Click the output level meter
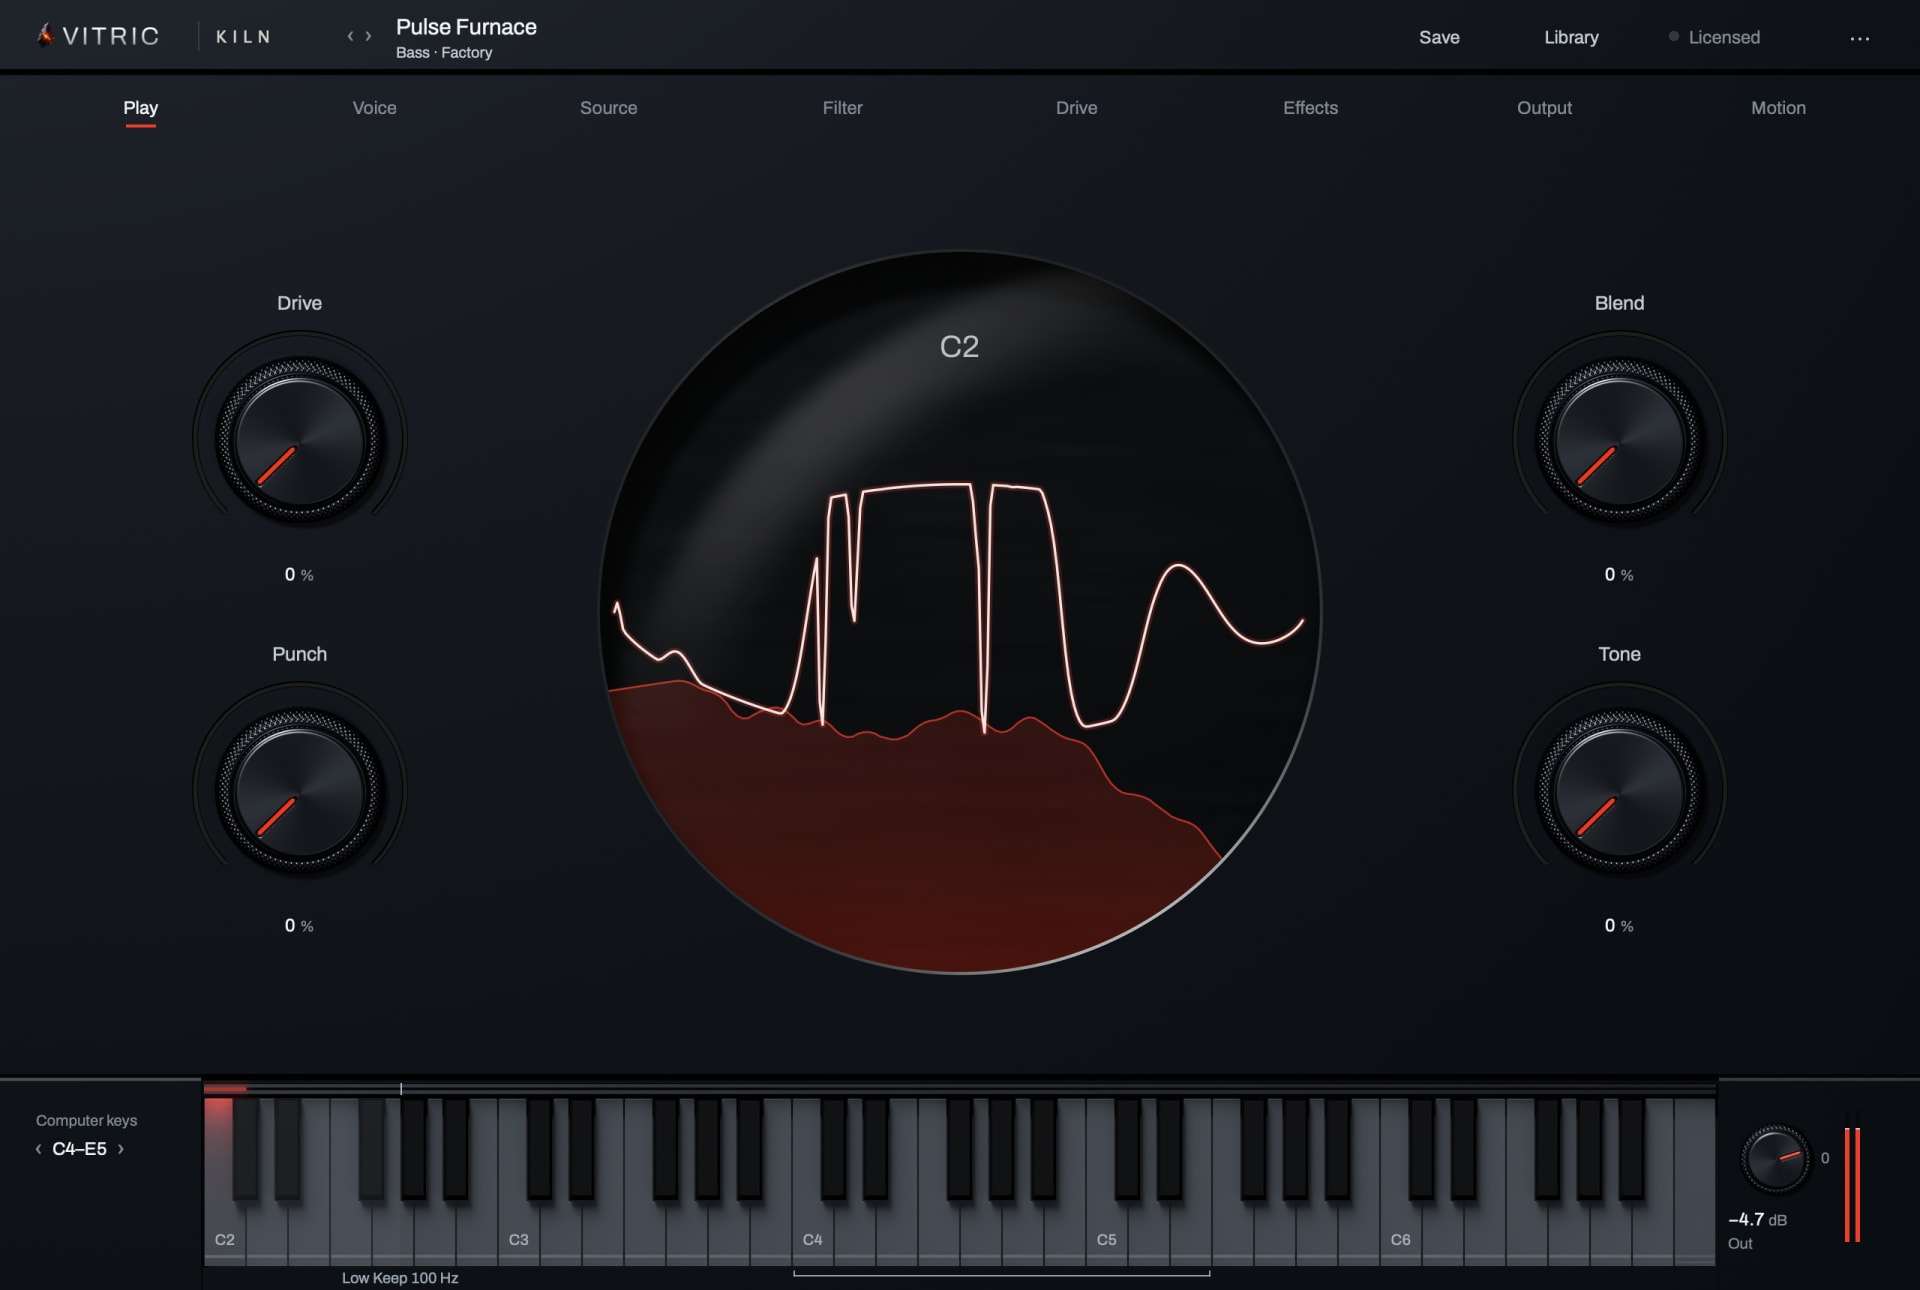 pyautogui.click(x=1852, y=1184)
